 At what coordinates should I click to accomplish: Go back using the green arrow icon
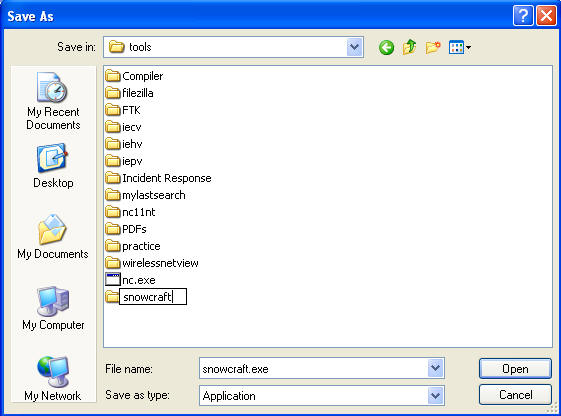coord(386,47)
